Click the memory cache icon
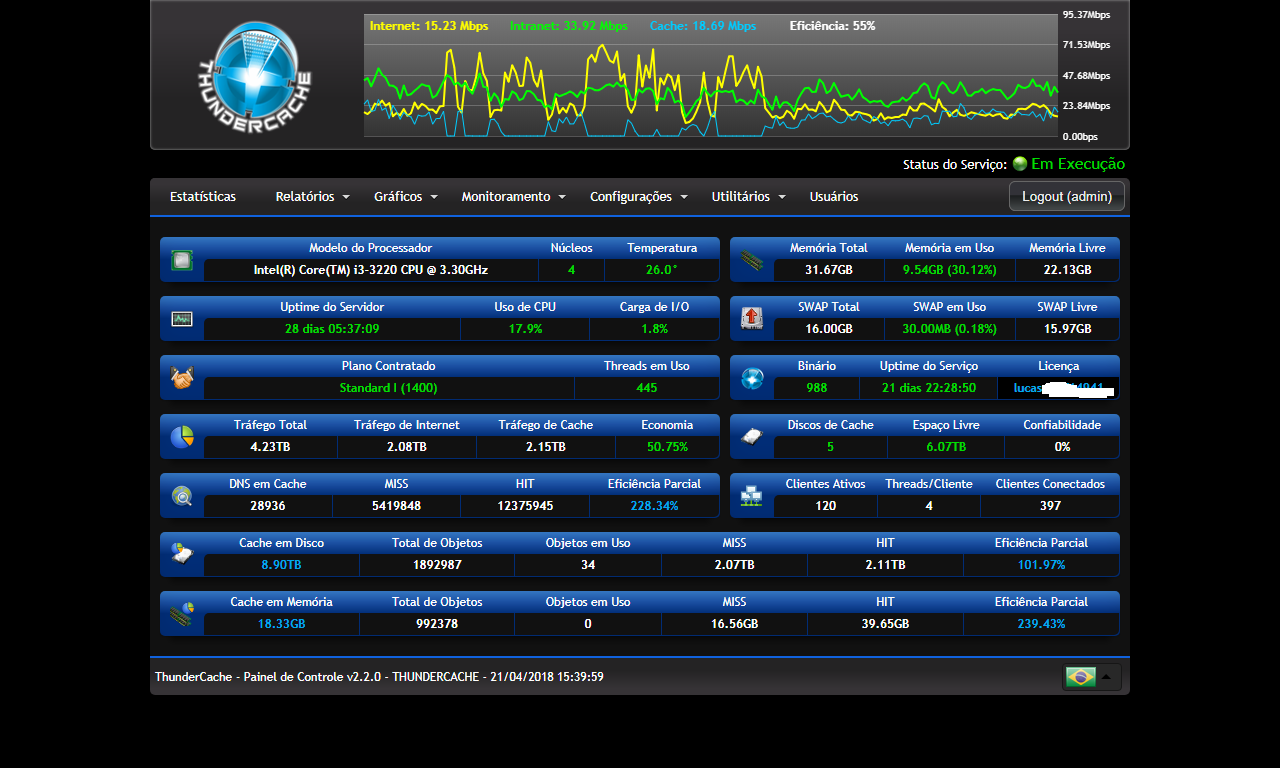 pos(182,614)
